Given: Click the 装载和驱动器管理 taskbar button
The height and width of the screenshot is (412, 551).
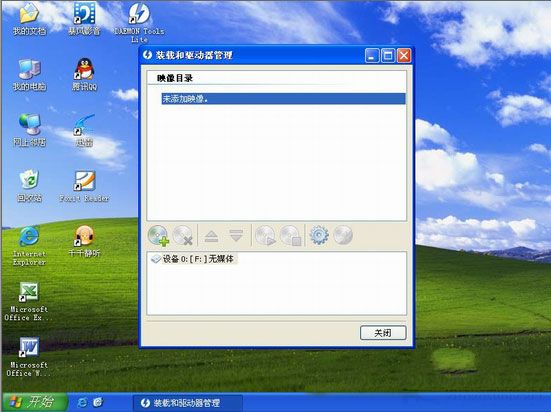Looking at the screenshot, I should pyautogui.click(x=188, y=403).
